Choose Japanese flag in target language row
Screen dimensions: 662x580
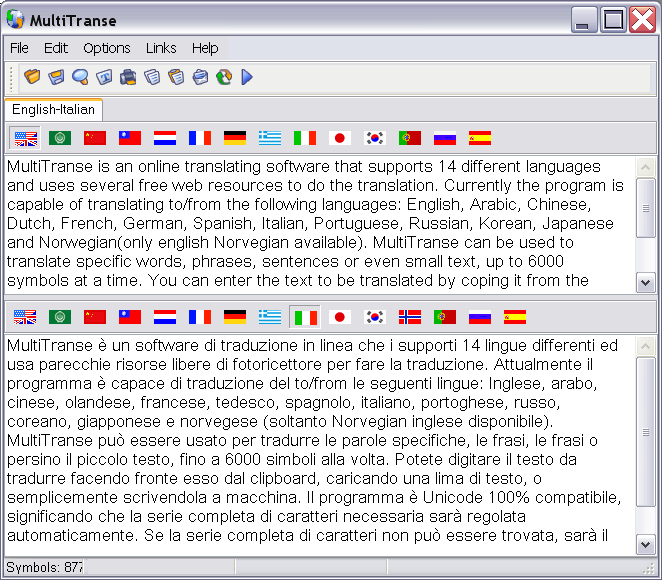point(340,317)
